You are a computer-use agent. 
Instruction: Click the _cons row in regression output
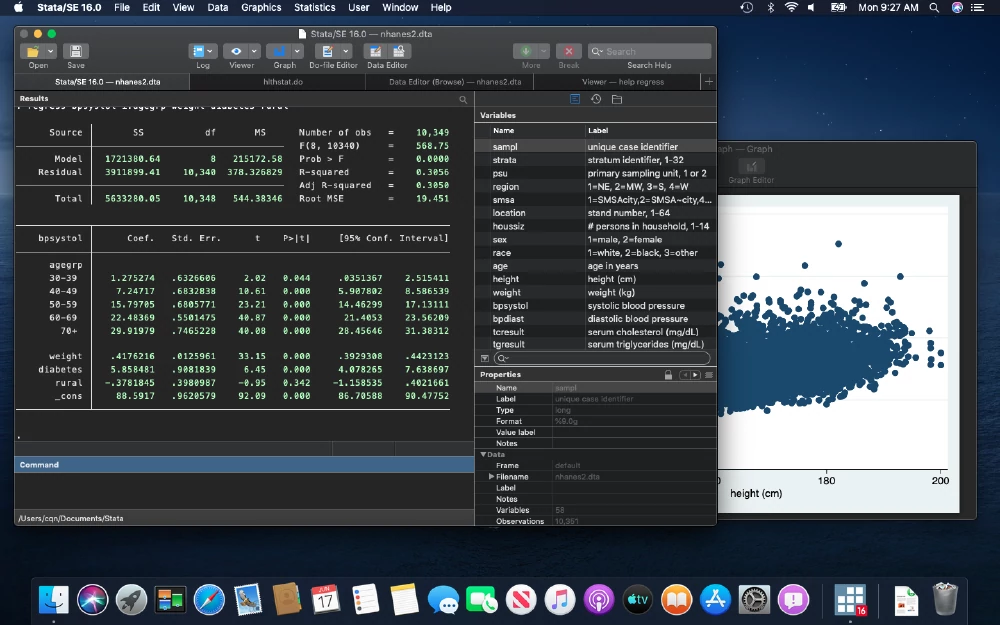tap(233, 396)
